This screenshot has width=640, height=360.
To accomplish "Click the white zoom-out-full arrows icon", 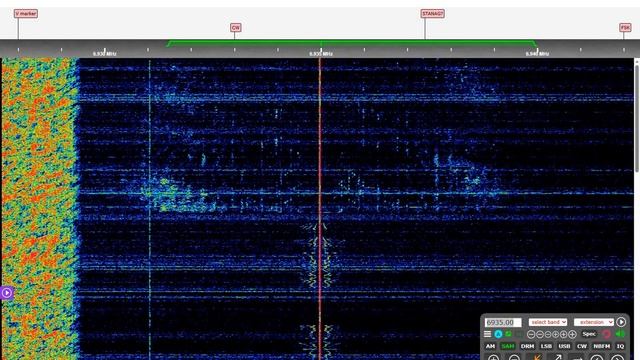I will point(557,358).
